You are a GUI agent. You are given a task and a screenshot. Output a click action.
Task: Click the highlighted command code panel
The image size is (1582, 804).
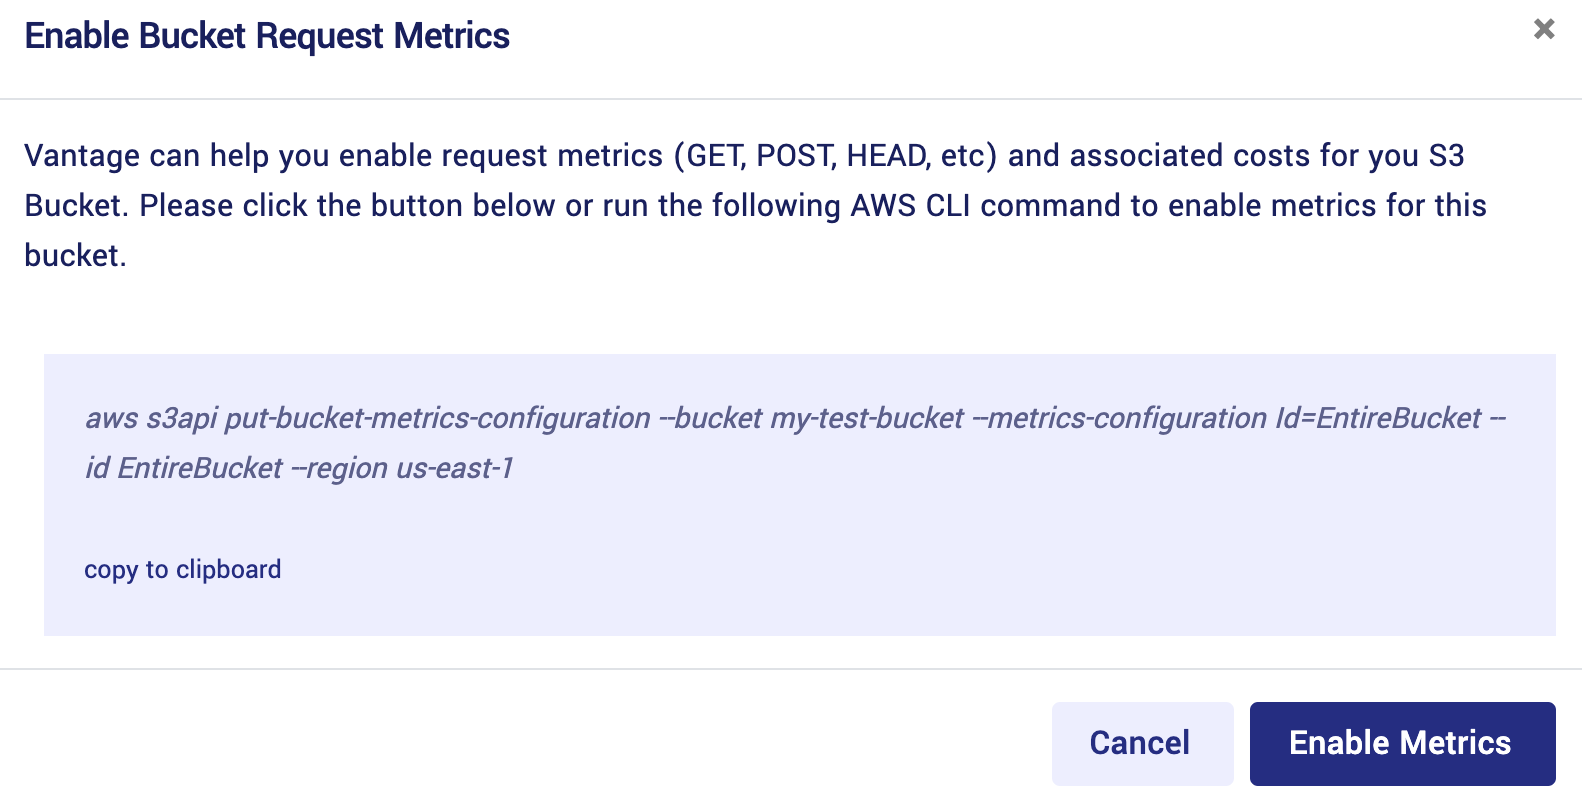pyautogui.click(x=790, y=493)
